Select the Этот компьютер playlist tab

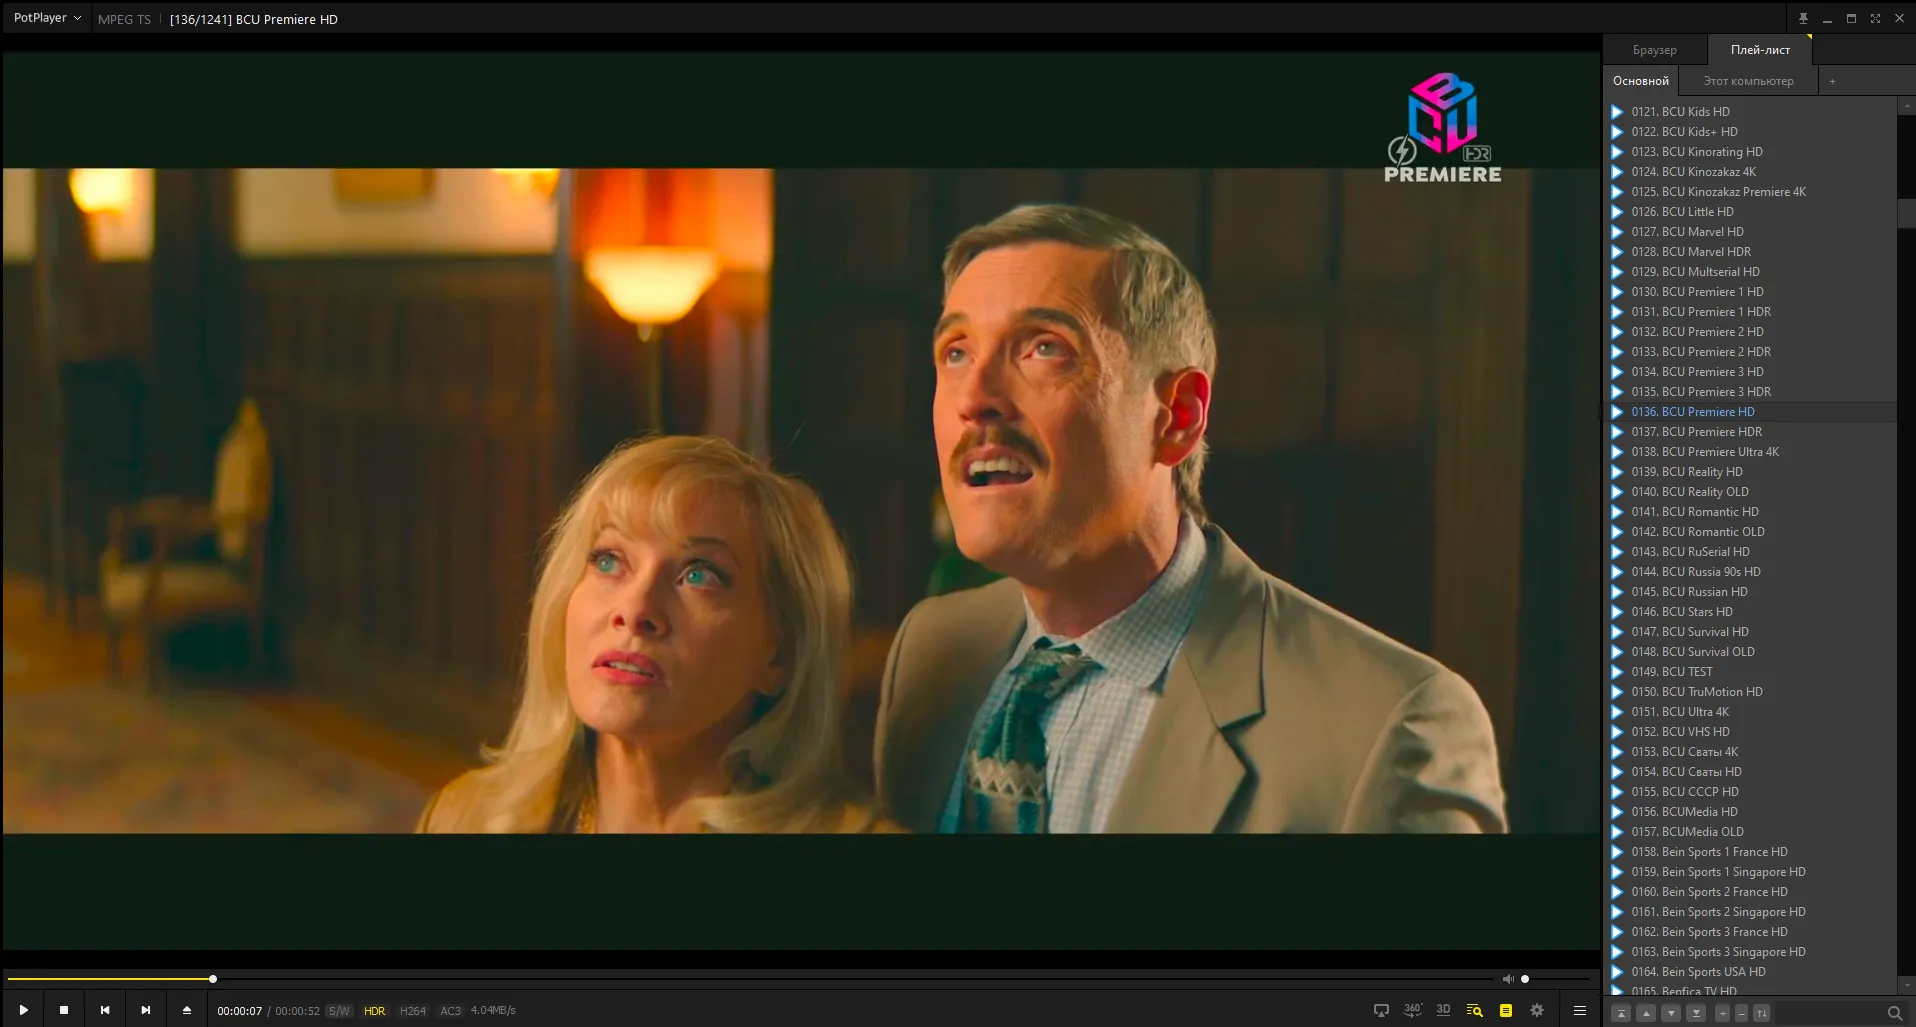point(1748,81)
